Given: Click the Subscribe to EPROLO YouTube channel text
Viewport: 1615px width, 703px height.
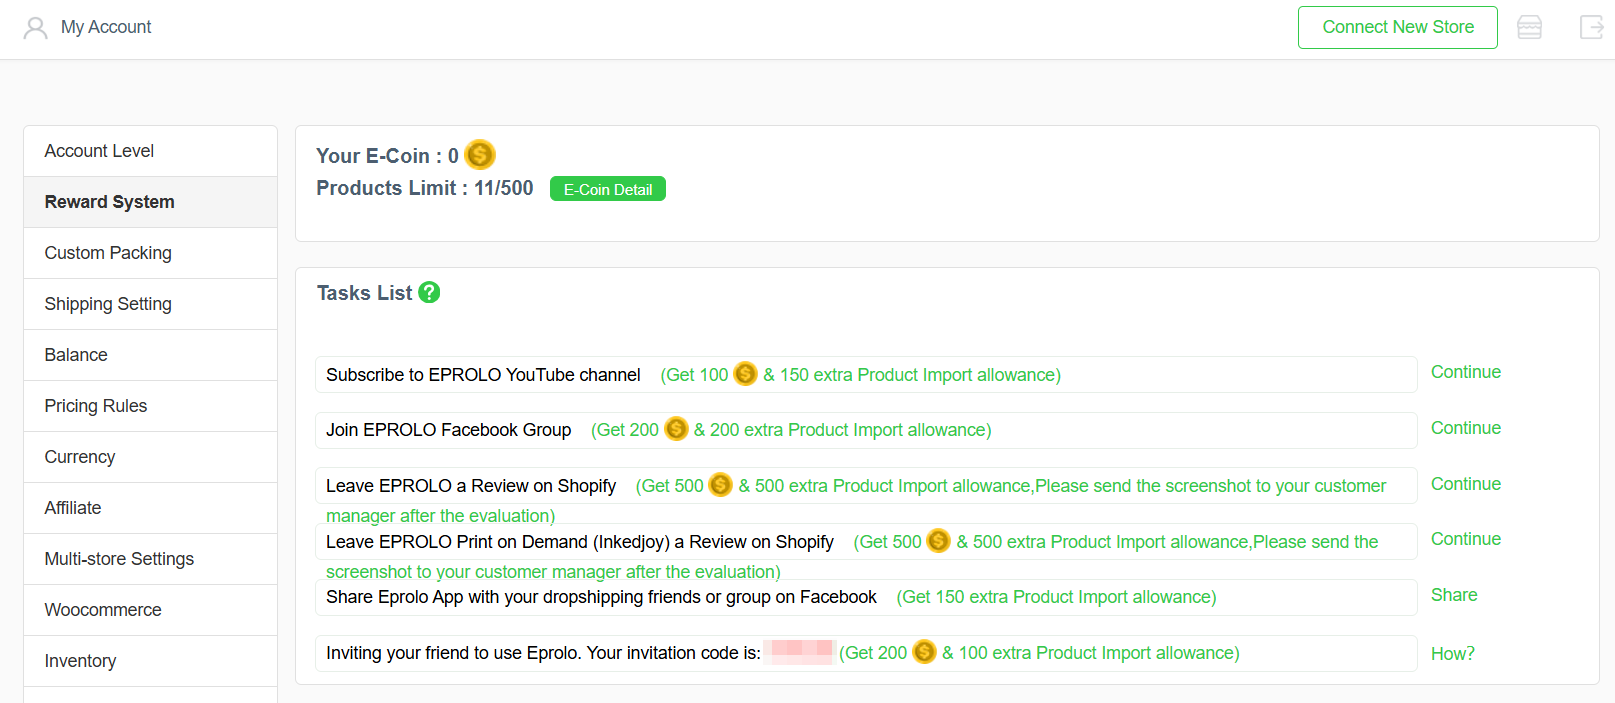Looking at the screenshot, I should (x=483, y=375).
